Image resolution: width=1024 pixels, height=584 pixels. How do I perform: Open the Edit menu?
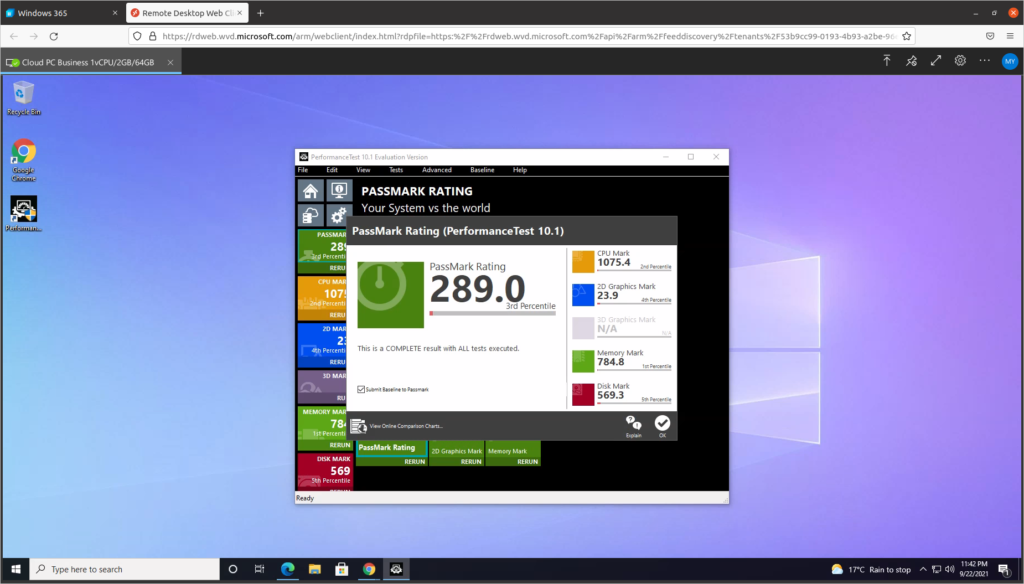(332, 170)
